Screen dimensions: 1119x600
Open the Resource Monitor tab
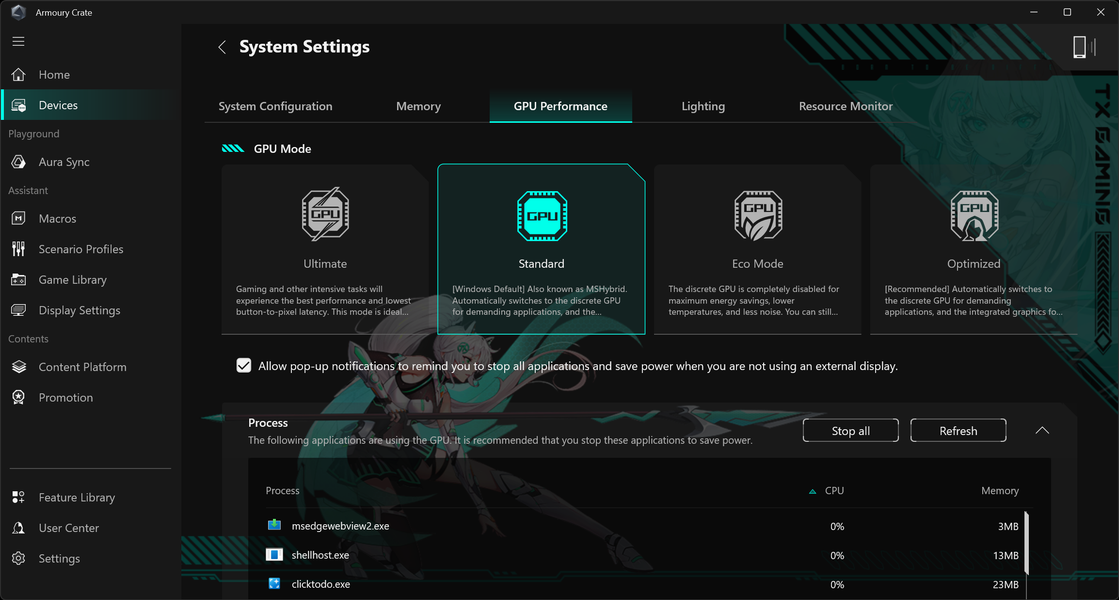coord(846,106)
